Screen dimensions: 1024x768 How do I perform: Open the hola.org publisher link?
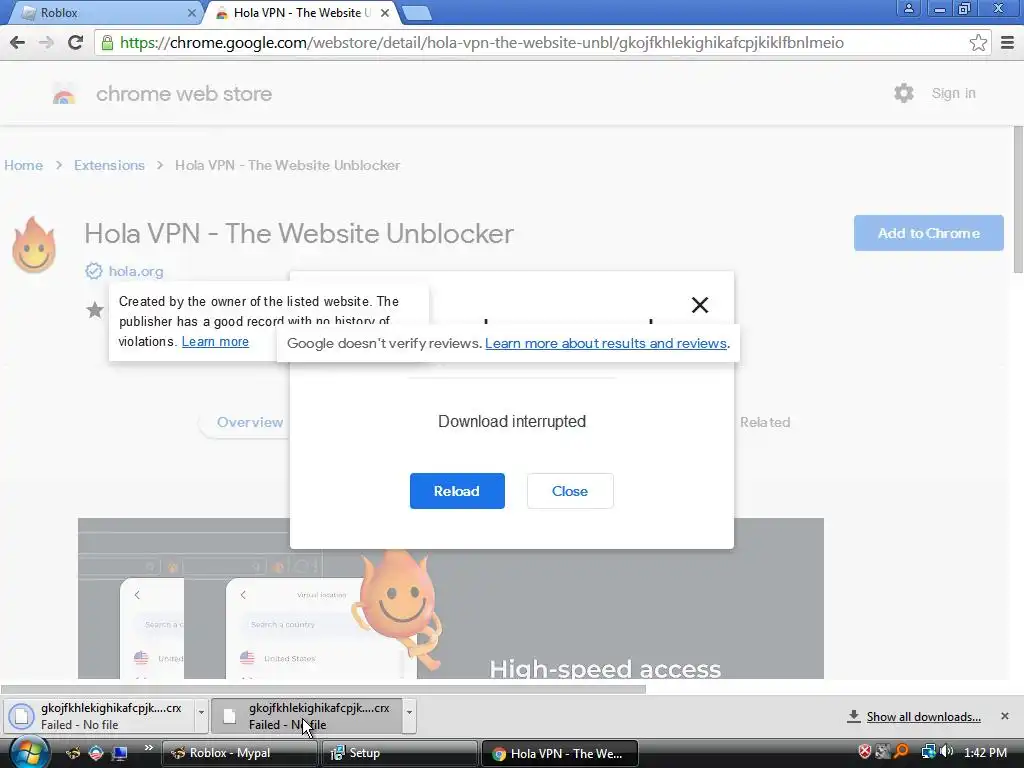[136, 271]
